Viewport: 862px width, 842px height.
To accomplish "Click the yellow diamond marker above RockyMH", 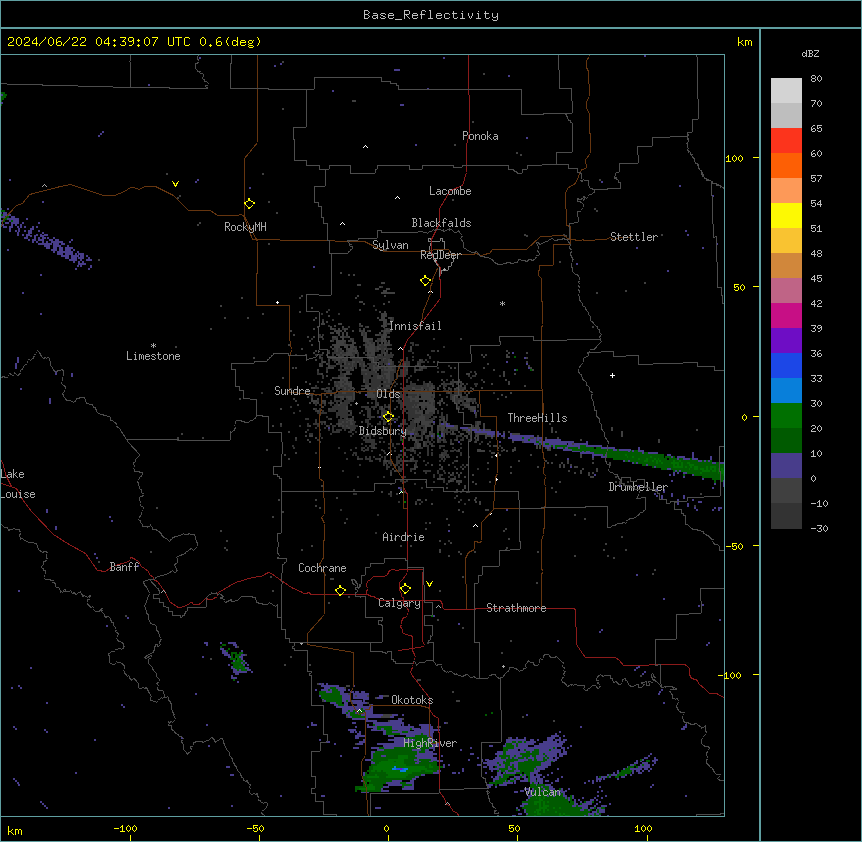I will point(249,204).
